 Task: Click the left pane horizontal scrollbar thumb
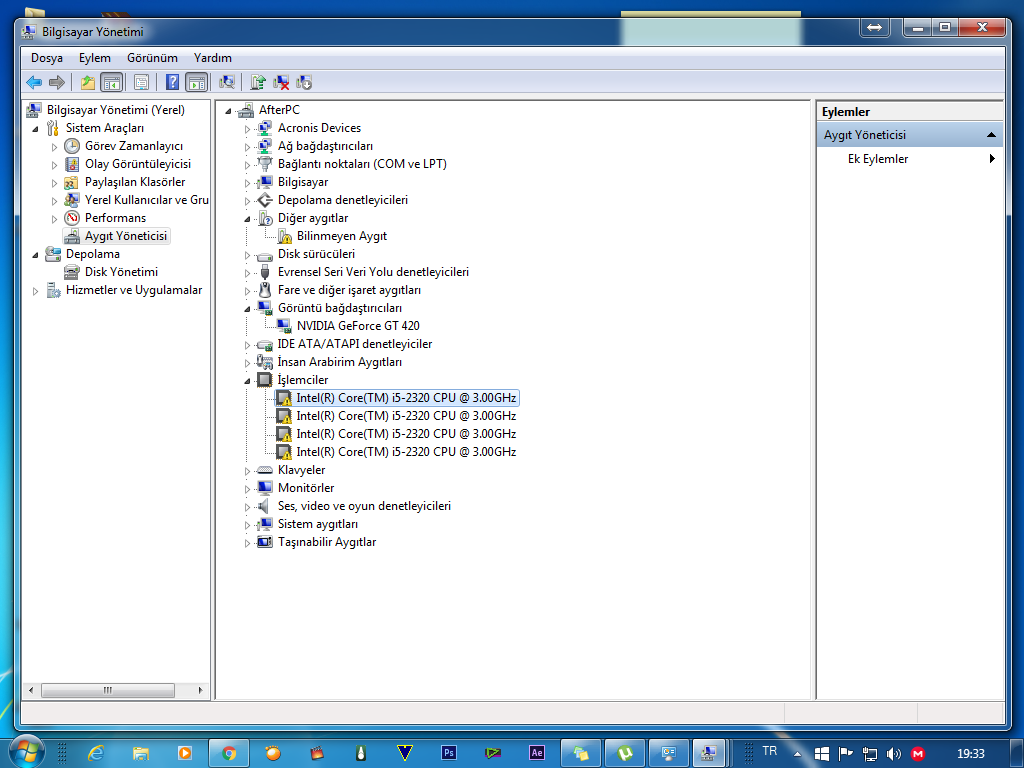click(108, 690)
